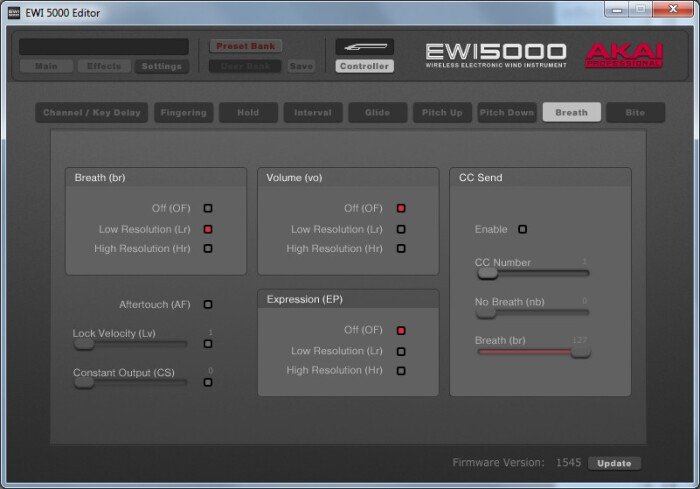This screenshot has width=700, height=489.
Task: Switch to the Hold tab
Action: [248, 113]
